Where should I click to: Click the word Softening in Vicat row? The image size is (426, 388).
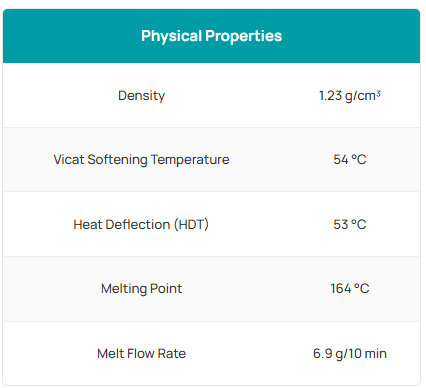point(117,160)
